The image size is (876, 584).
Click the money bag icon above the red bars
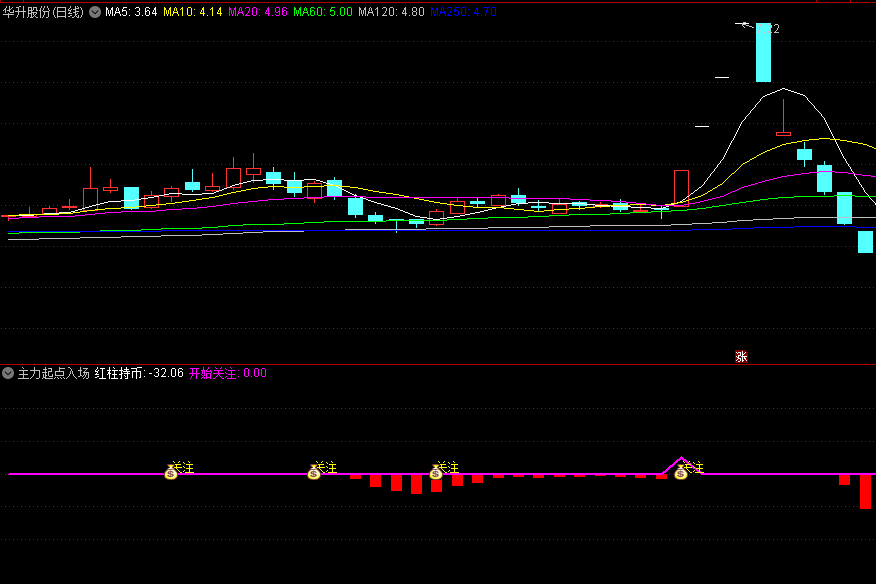coord(436,472)
